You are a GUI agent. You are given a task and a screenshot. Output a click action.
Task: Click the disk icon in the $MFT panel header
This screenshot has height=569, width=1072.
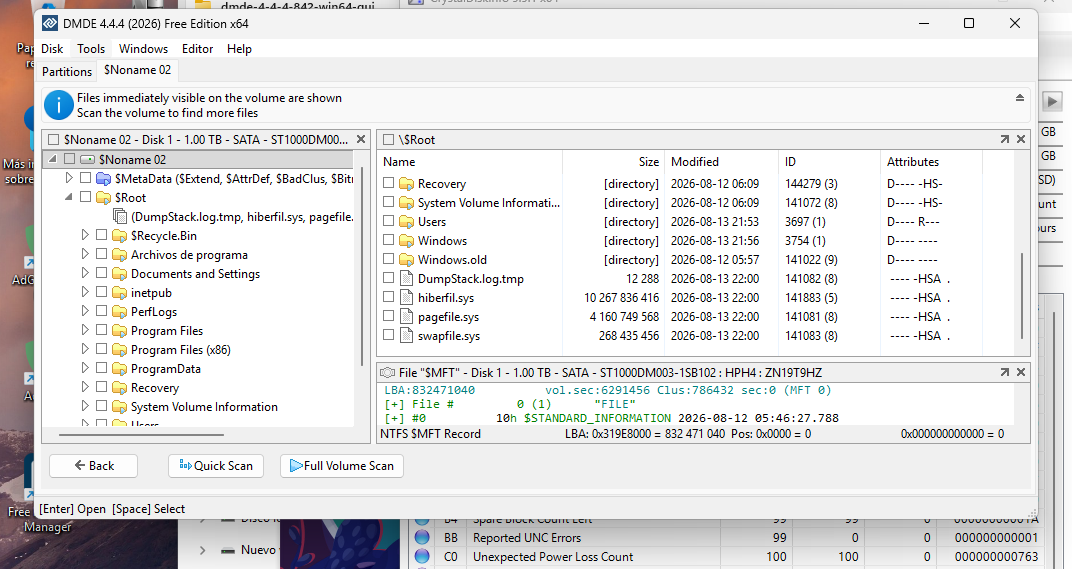pyautogui.click(x=387, y=373)
